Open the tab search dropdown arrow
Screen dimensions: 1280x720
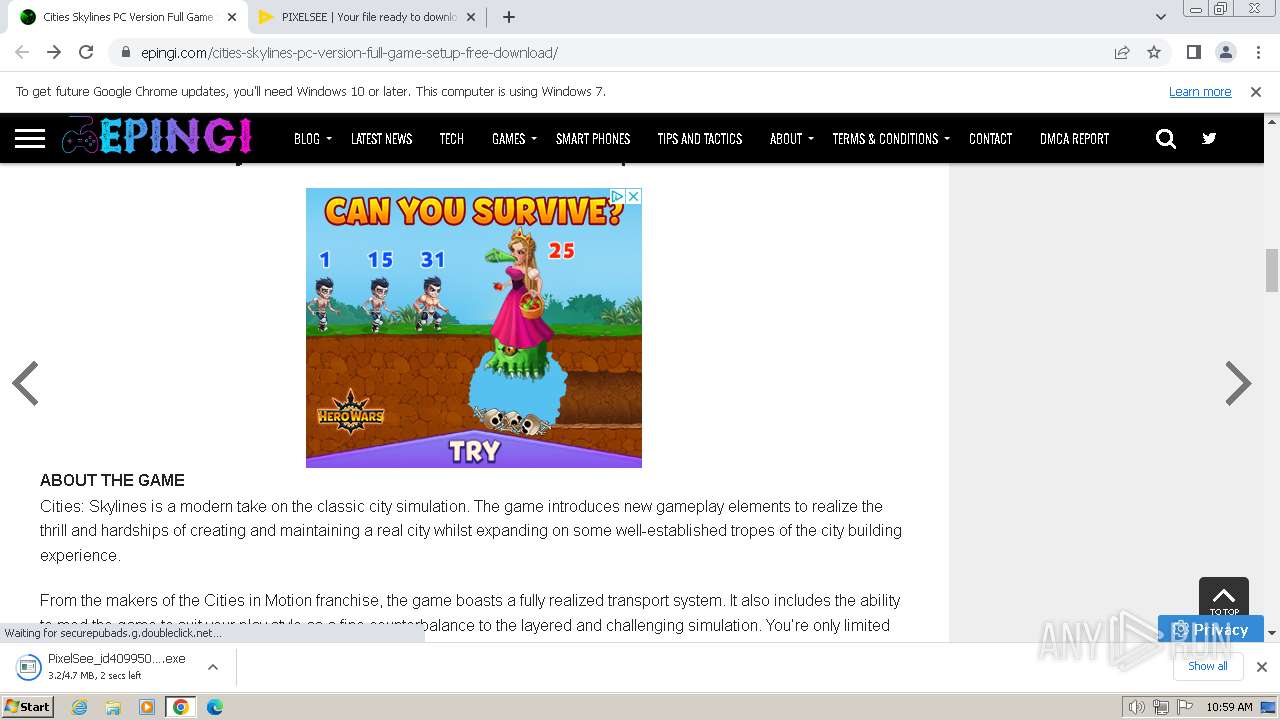pos(1161,17)
